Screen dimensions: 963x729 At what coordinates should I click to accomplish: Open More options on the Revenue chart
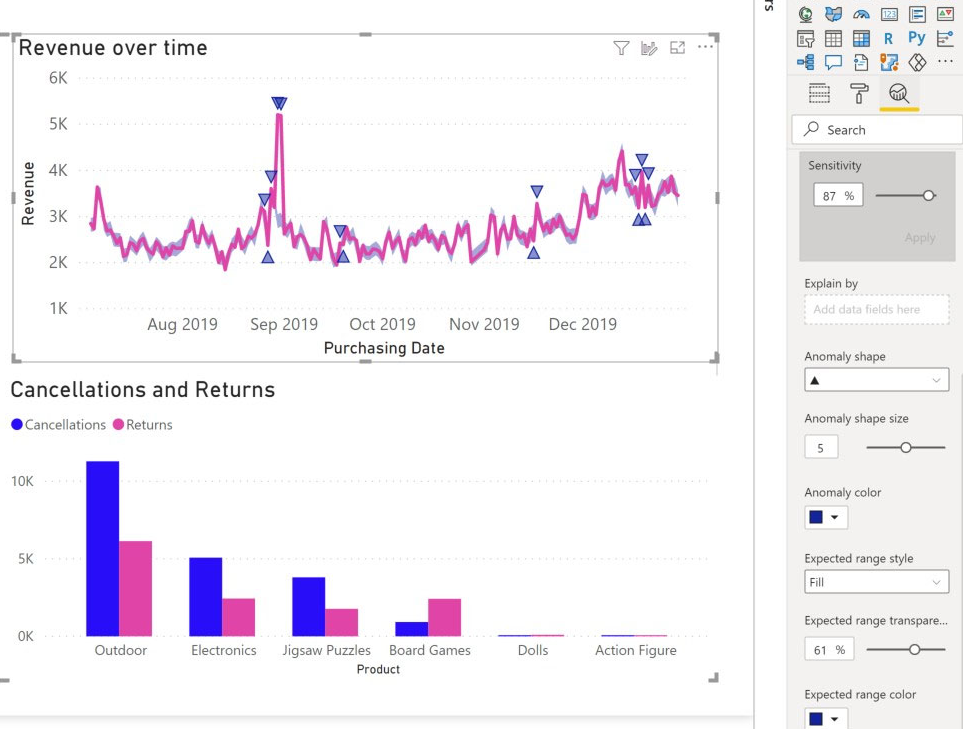pyautogui.click(x=706, y=47)
